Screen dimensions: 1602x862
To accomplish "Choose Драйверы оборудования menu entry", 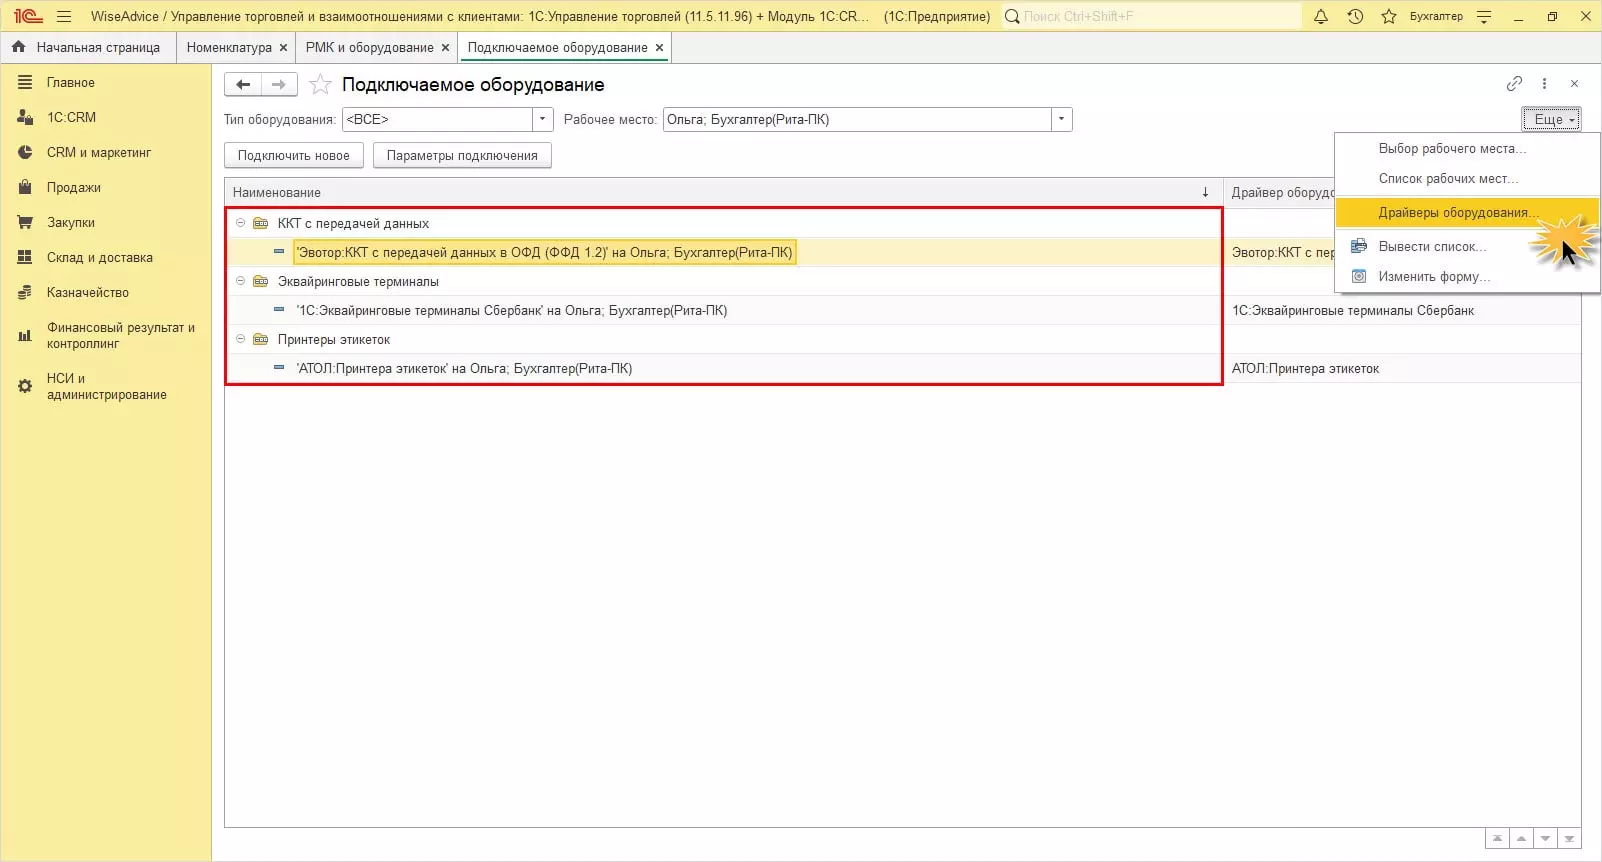I will coord(1467,212).
